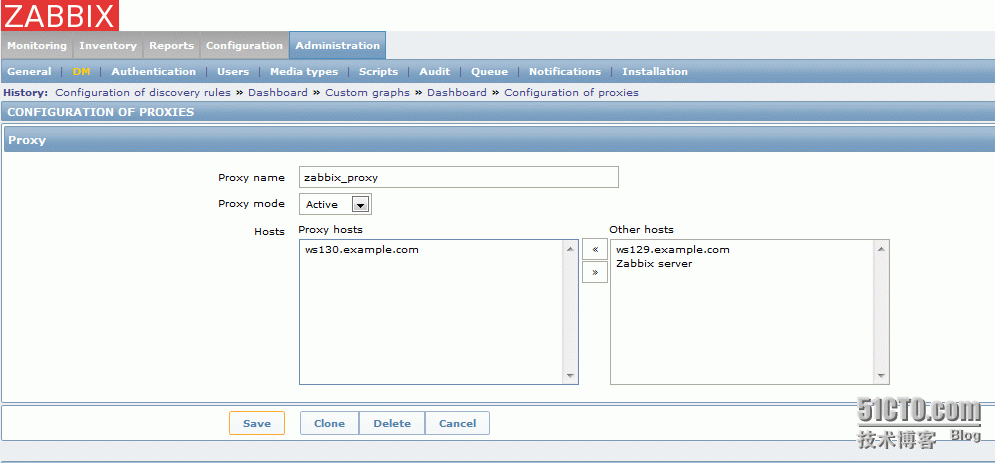Viewport: 995px width, 463px height.
Task: Open Users submenu
Action: click(x=233, y=72)
